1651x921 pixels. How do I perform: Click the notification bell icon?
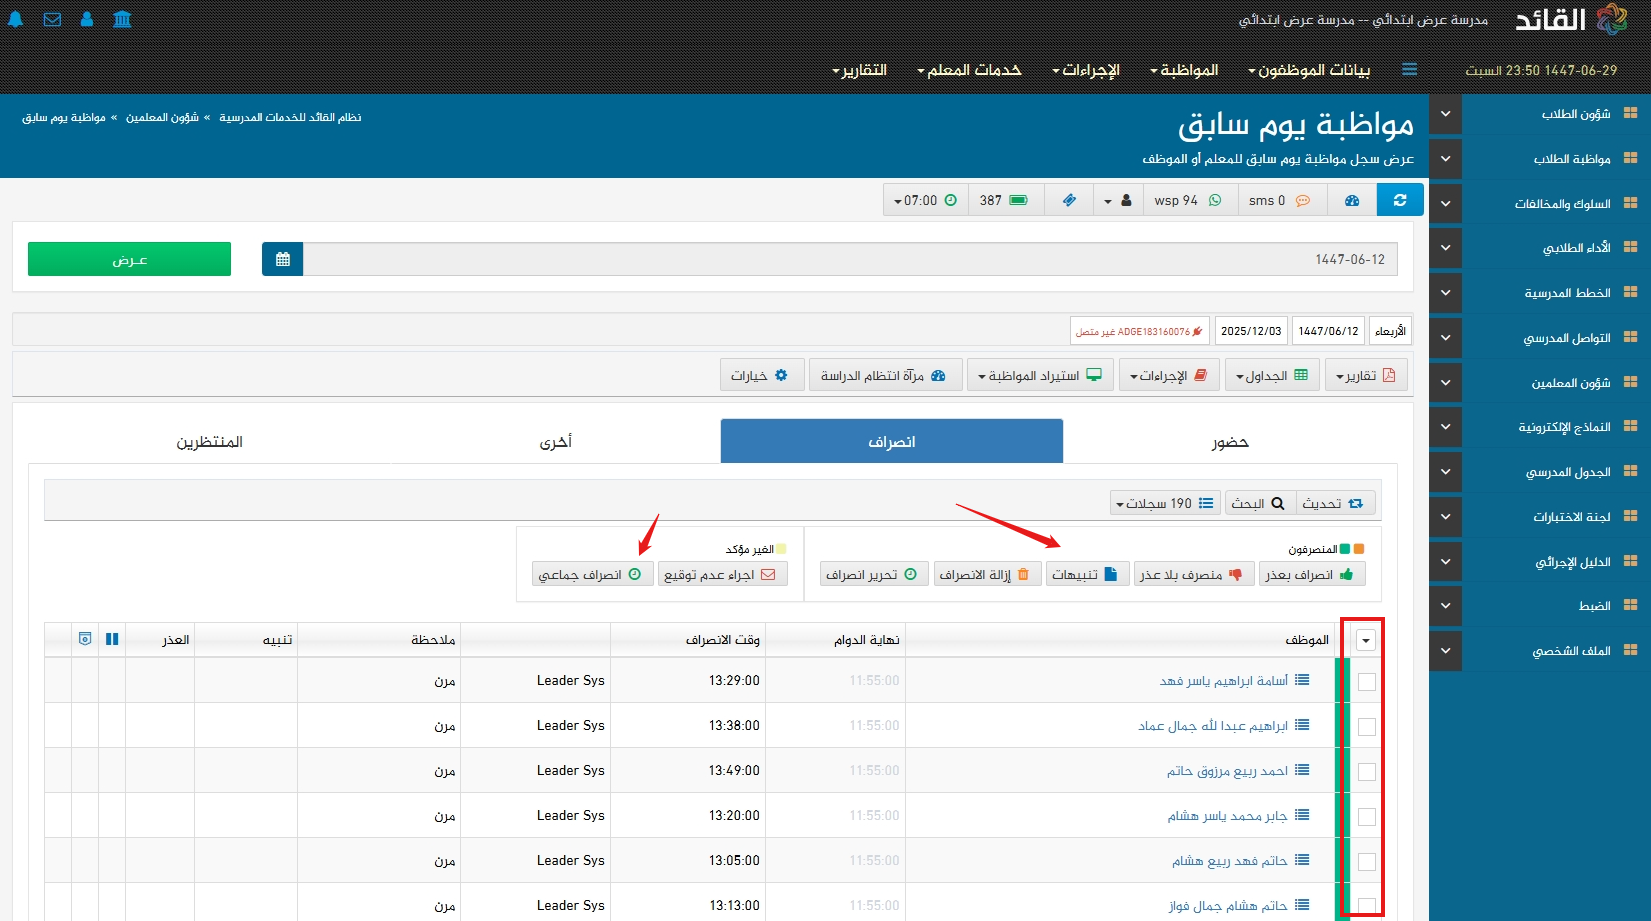tap(16, 19)
